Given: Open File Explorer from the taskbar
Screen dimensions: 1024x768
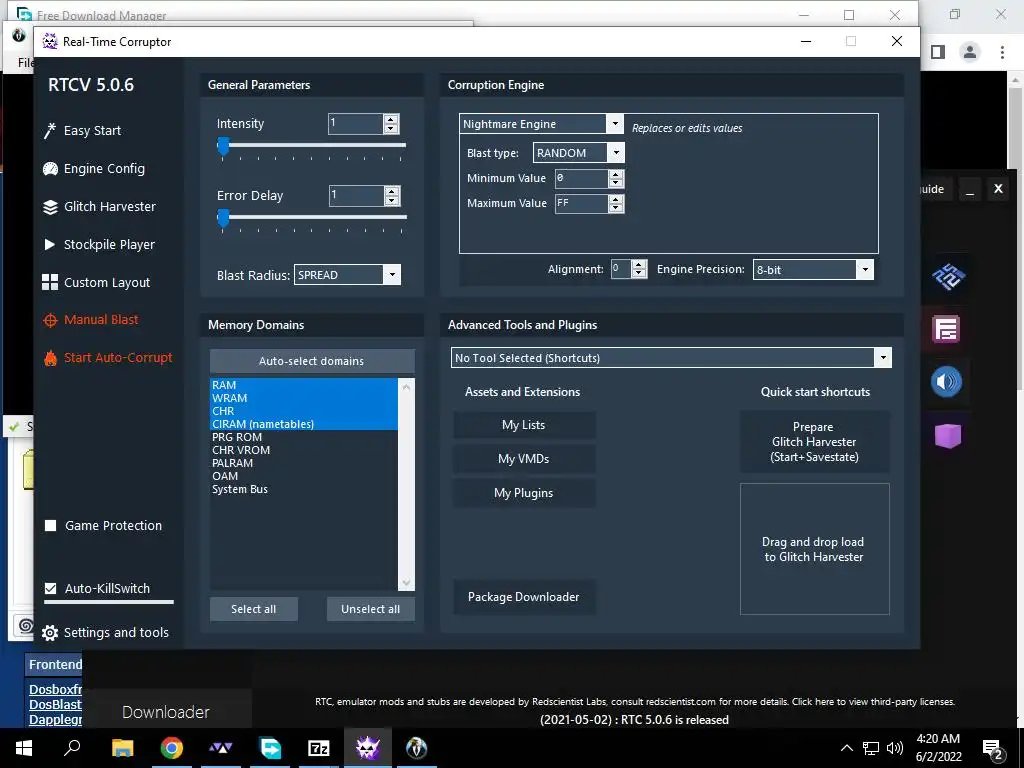Looking at the screenshot, I should [122, 748].
